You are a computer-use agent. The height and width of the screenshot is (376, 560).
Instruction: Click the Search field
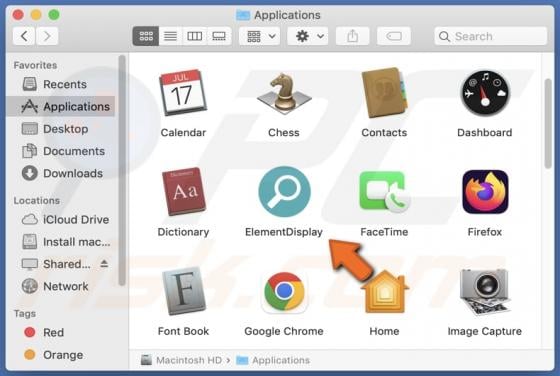[x=490, y=36]
